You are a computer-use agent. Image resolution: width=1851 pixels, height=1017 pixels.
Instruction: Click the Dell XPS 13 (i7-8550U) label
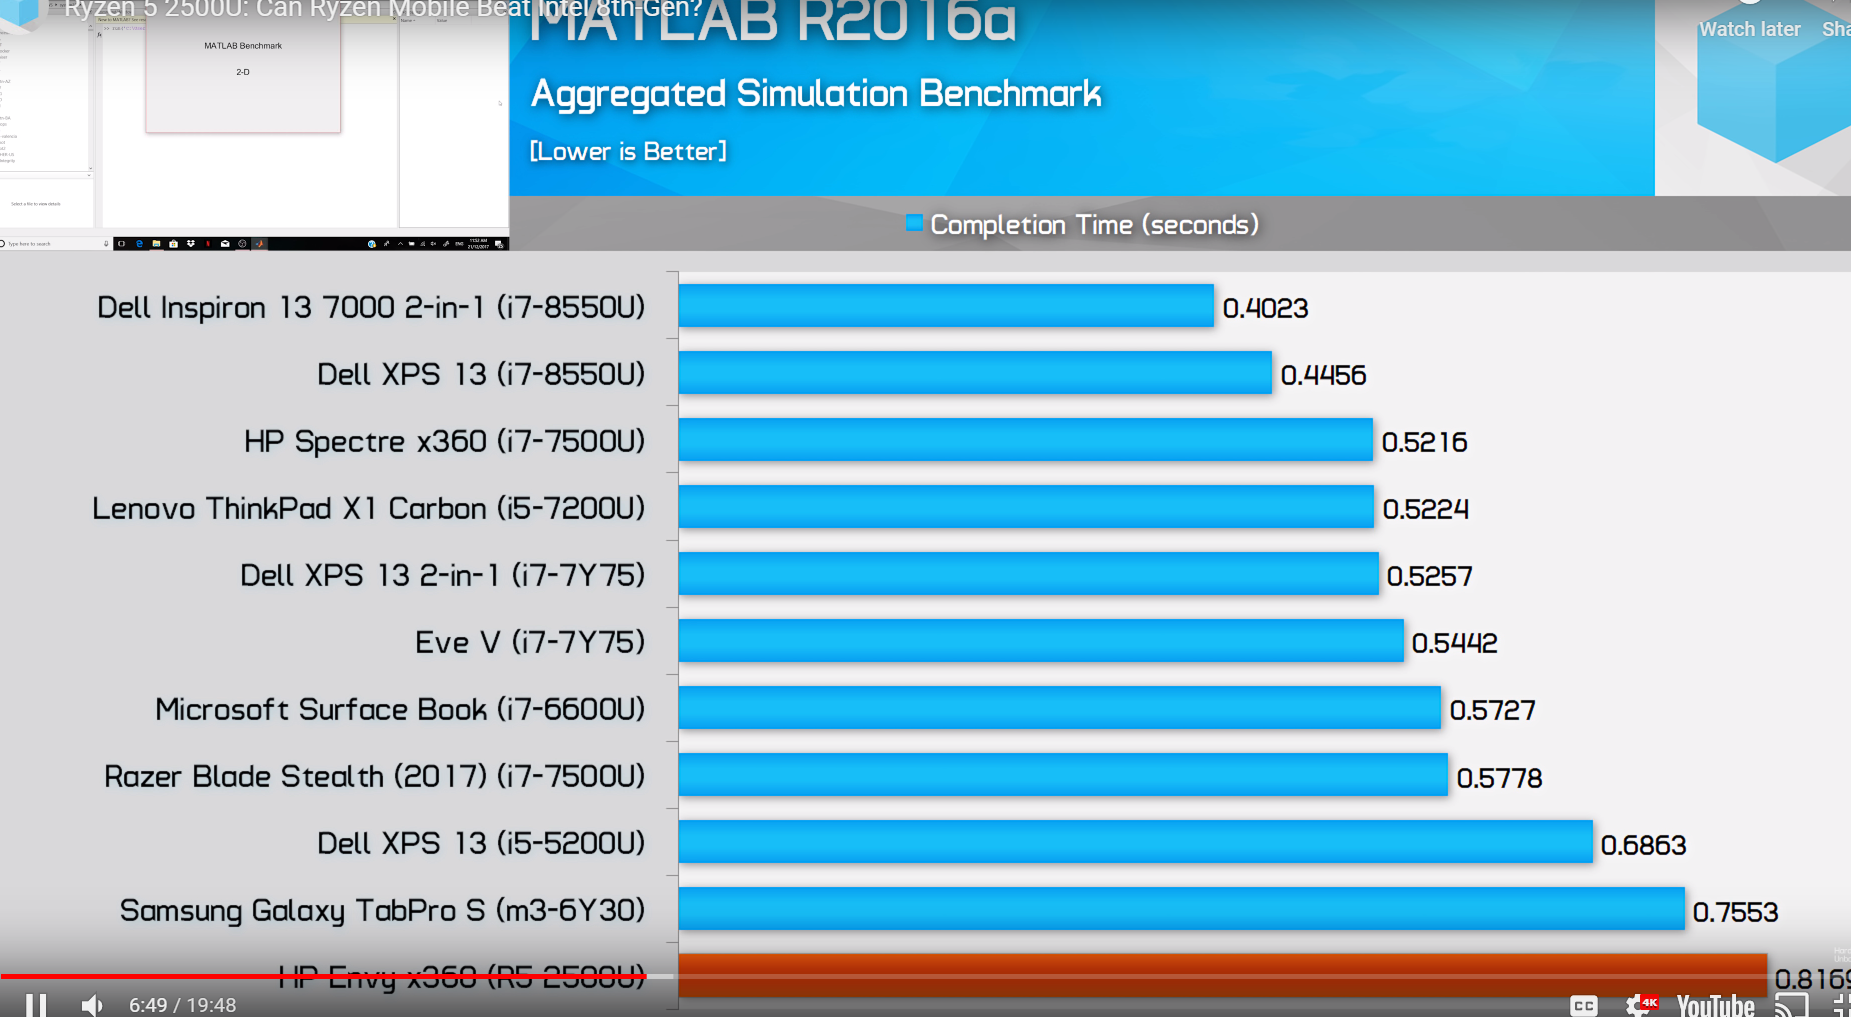coord(481,374)
